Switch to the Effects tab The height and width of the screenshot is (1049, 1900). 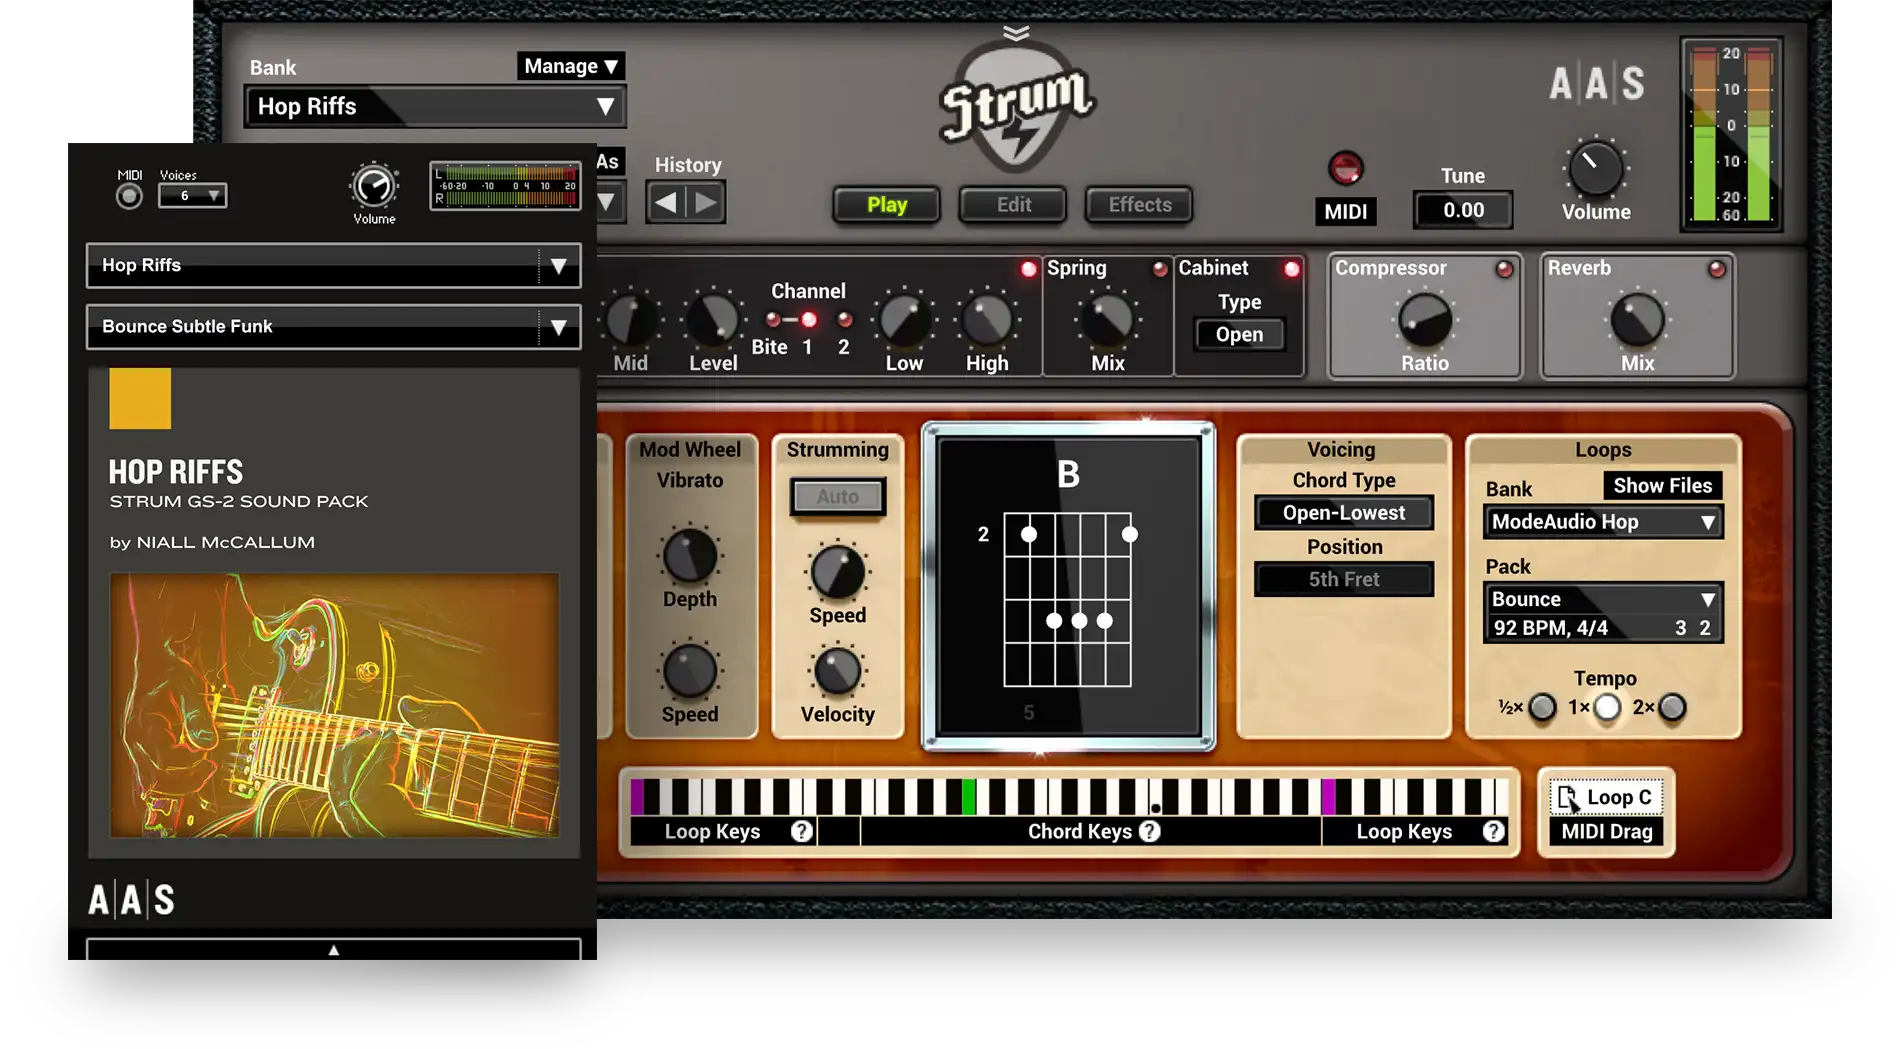pyautogui.click(x=1139, y=205)
